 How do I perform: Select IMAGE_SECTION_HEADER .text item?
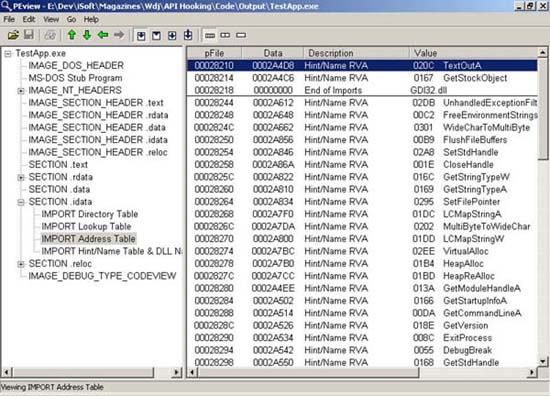pos(96,103)
